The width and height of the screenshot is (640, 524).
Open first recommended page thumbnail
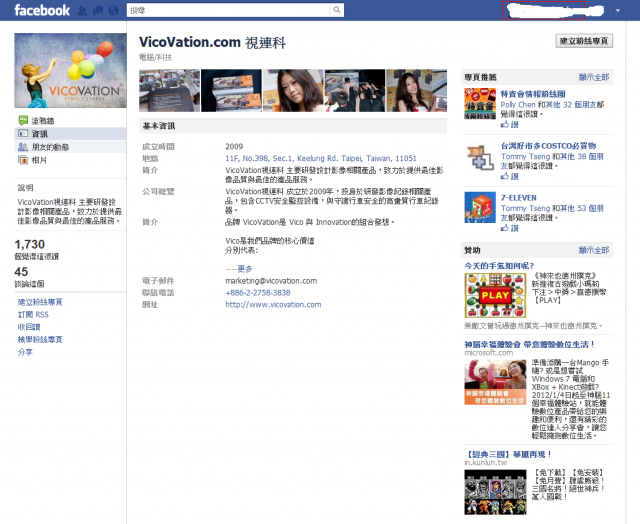pos(480,104)
